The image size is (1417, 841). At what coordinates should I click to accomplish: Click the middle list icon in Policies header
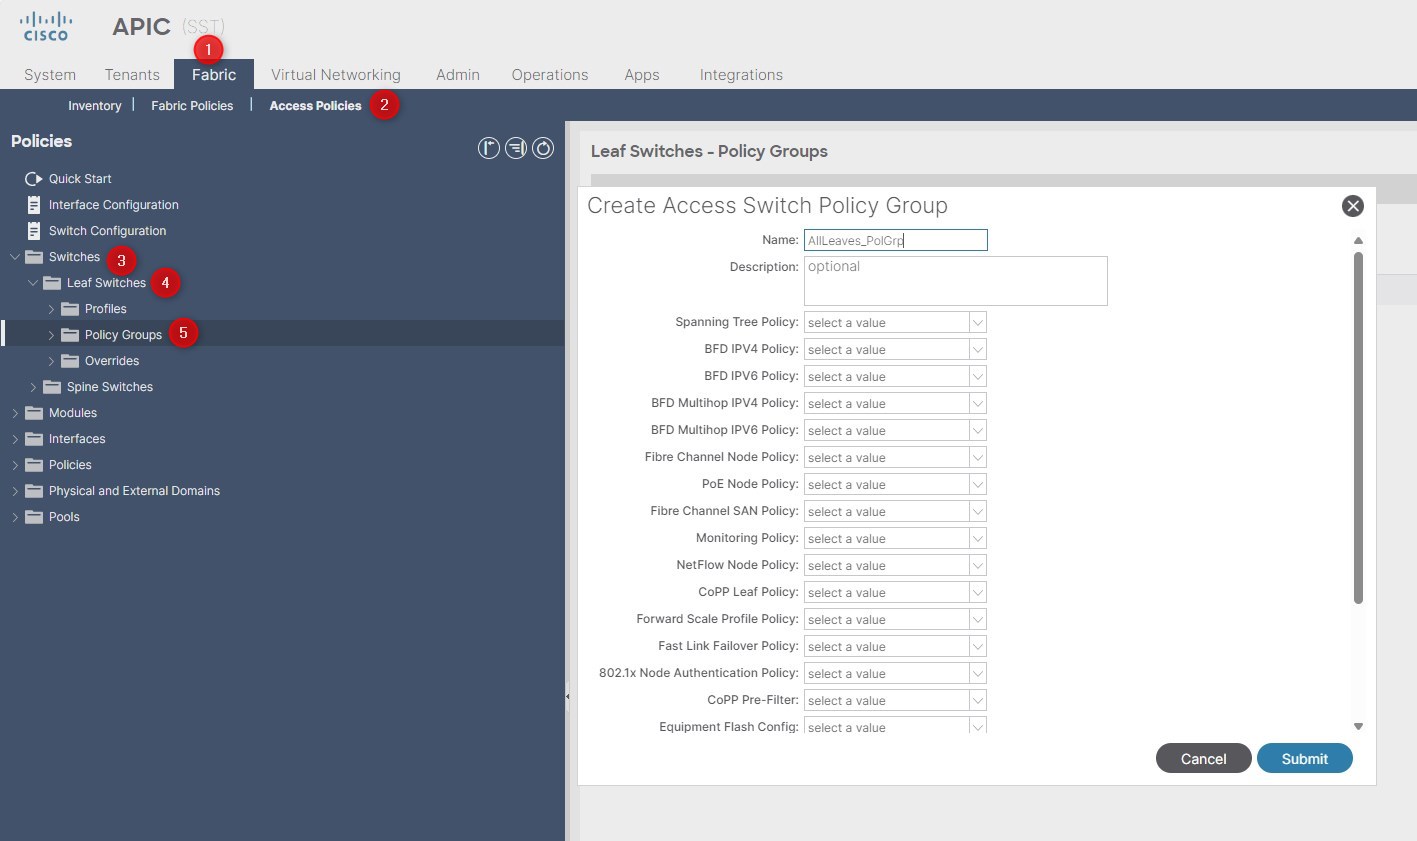pyautogui.click(x=516, y=149)
